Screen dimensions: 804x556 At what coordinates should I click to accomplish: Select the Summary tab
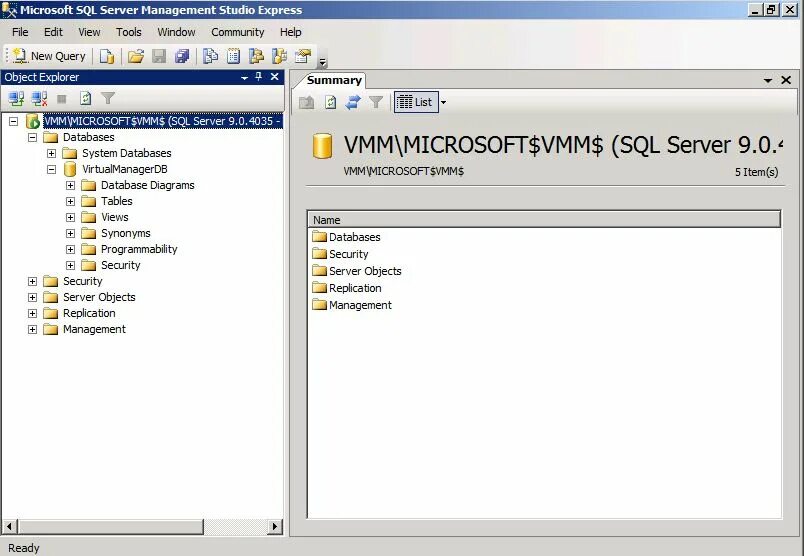point(334,81)
